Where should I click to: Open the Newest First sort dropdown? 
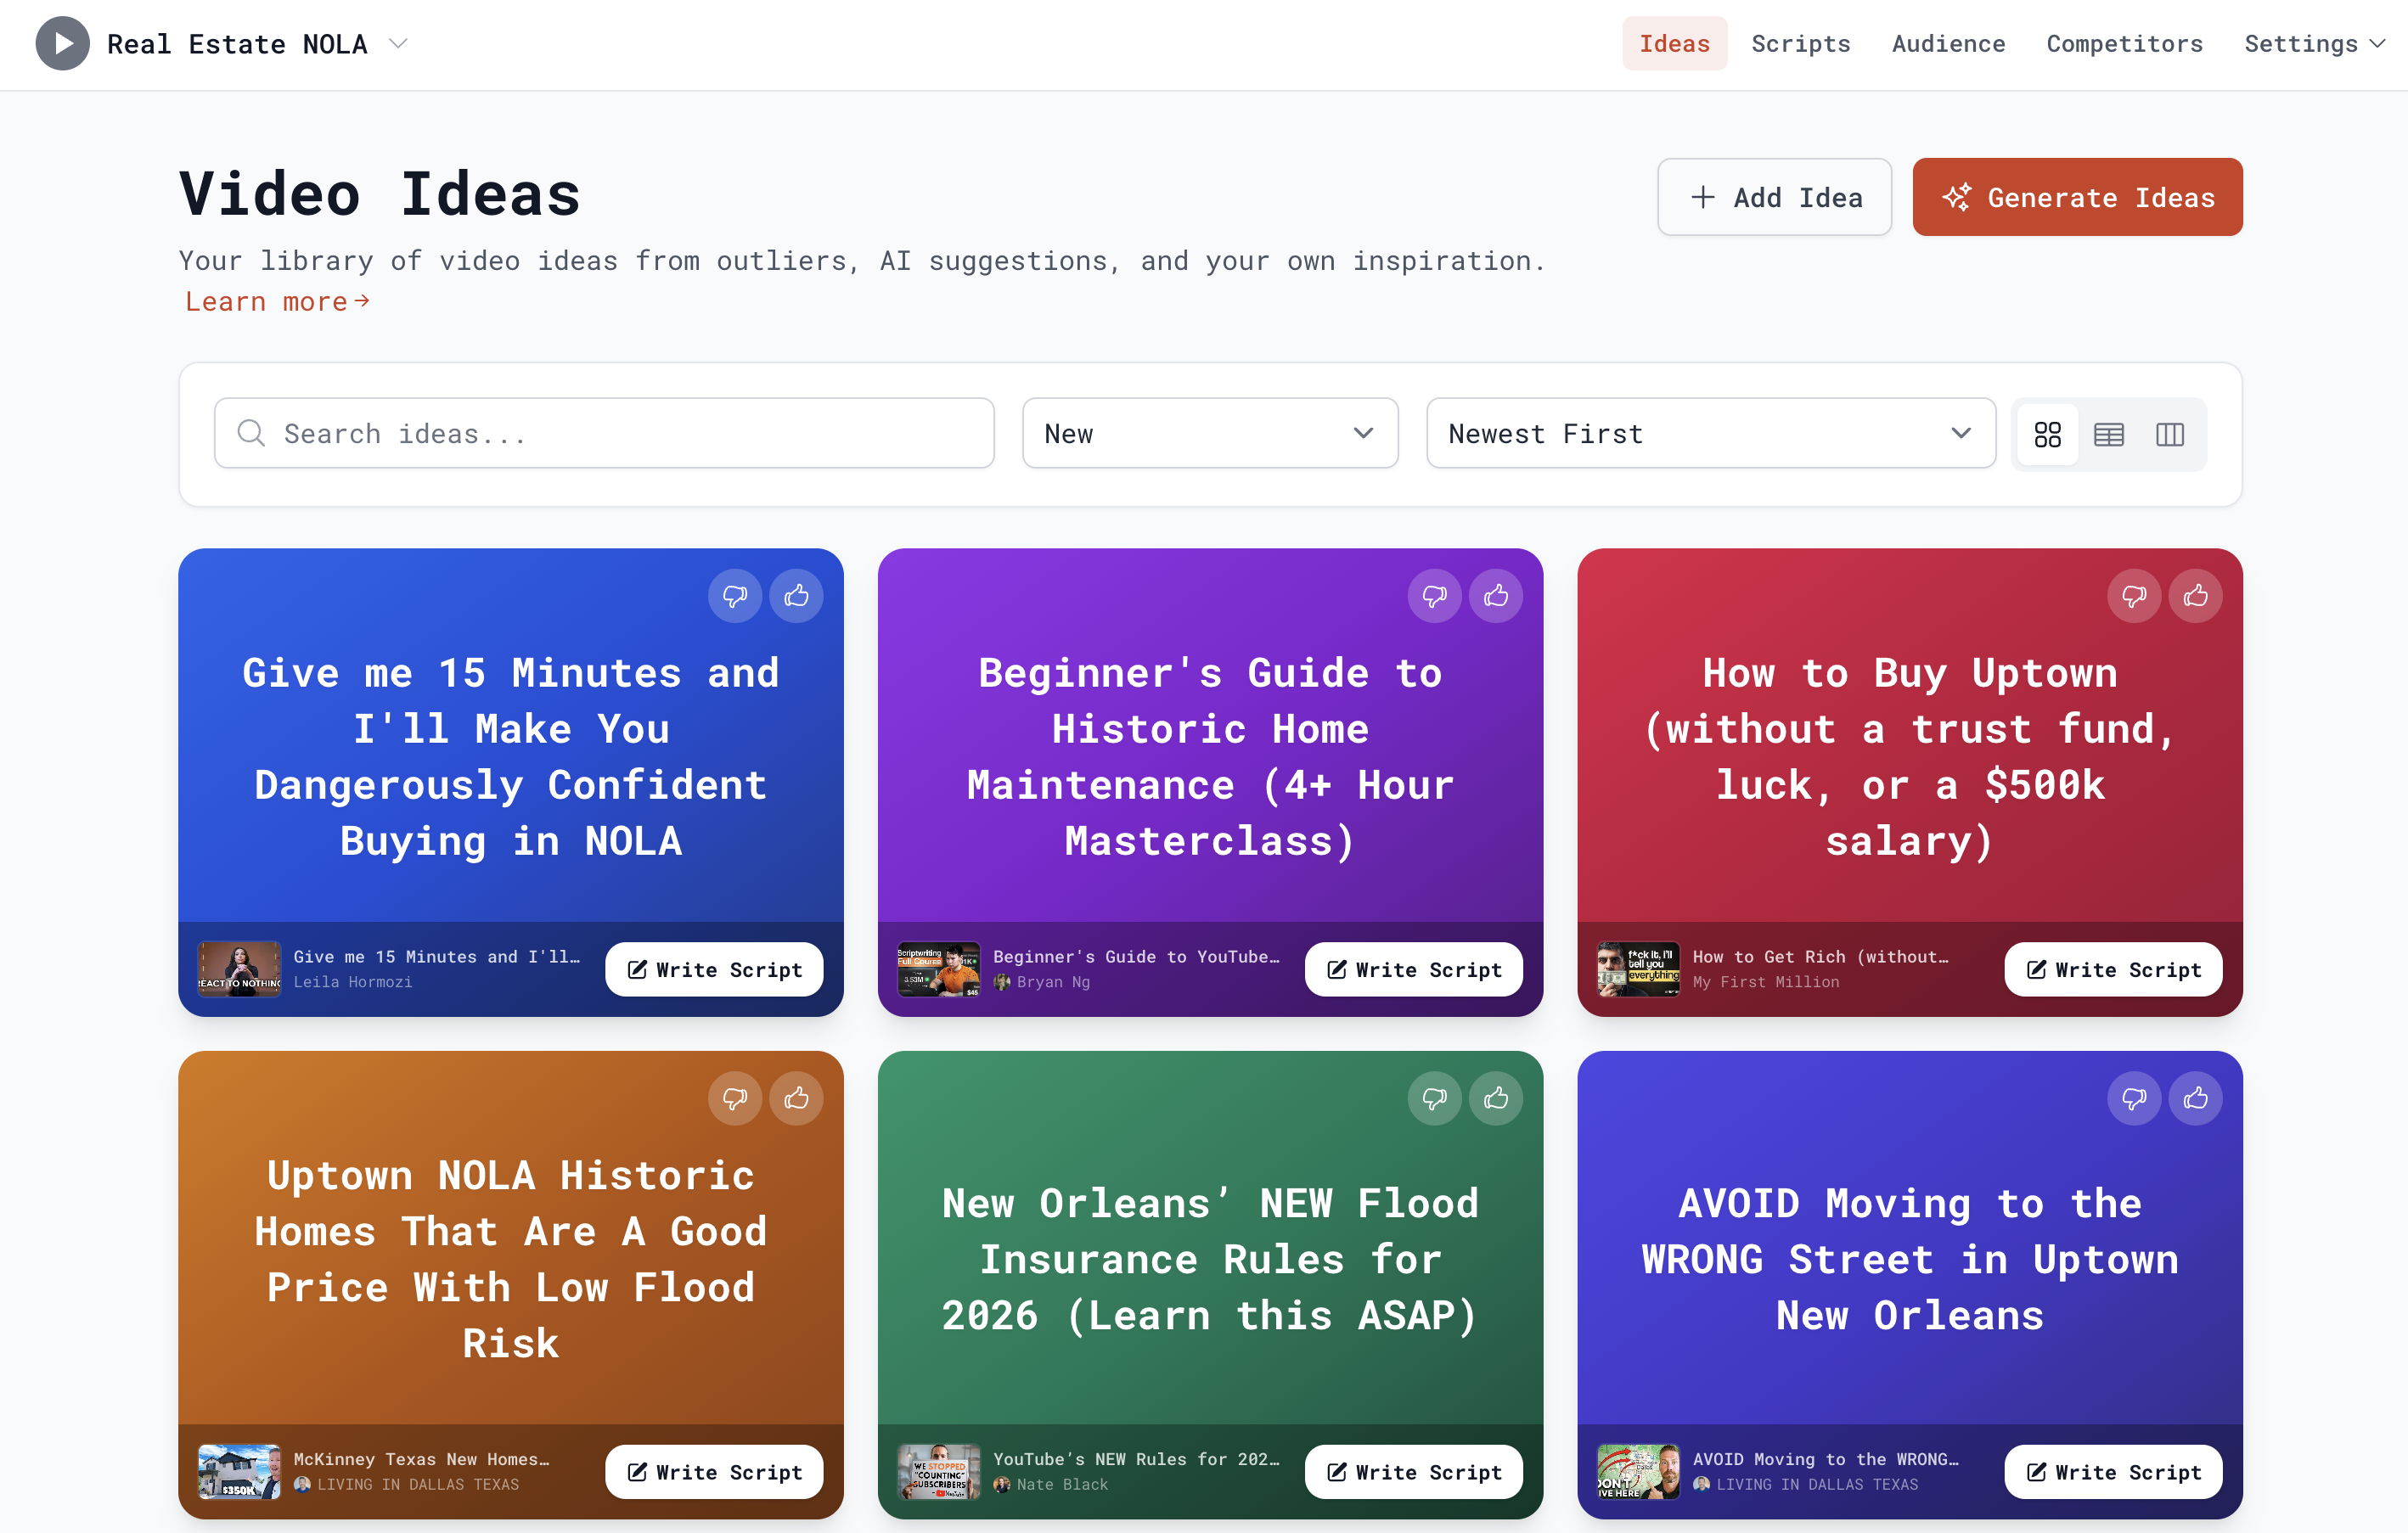click(1710, 433)
